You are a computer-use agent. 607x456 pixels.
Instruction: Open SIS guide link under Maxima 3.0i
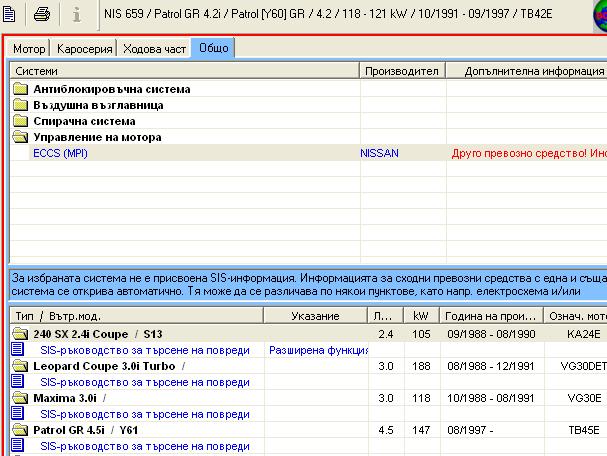(145, 414)
